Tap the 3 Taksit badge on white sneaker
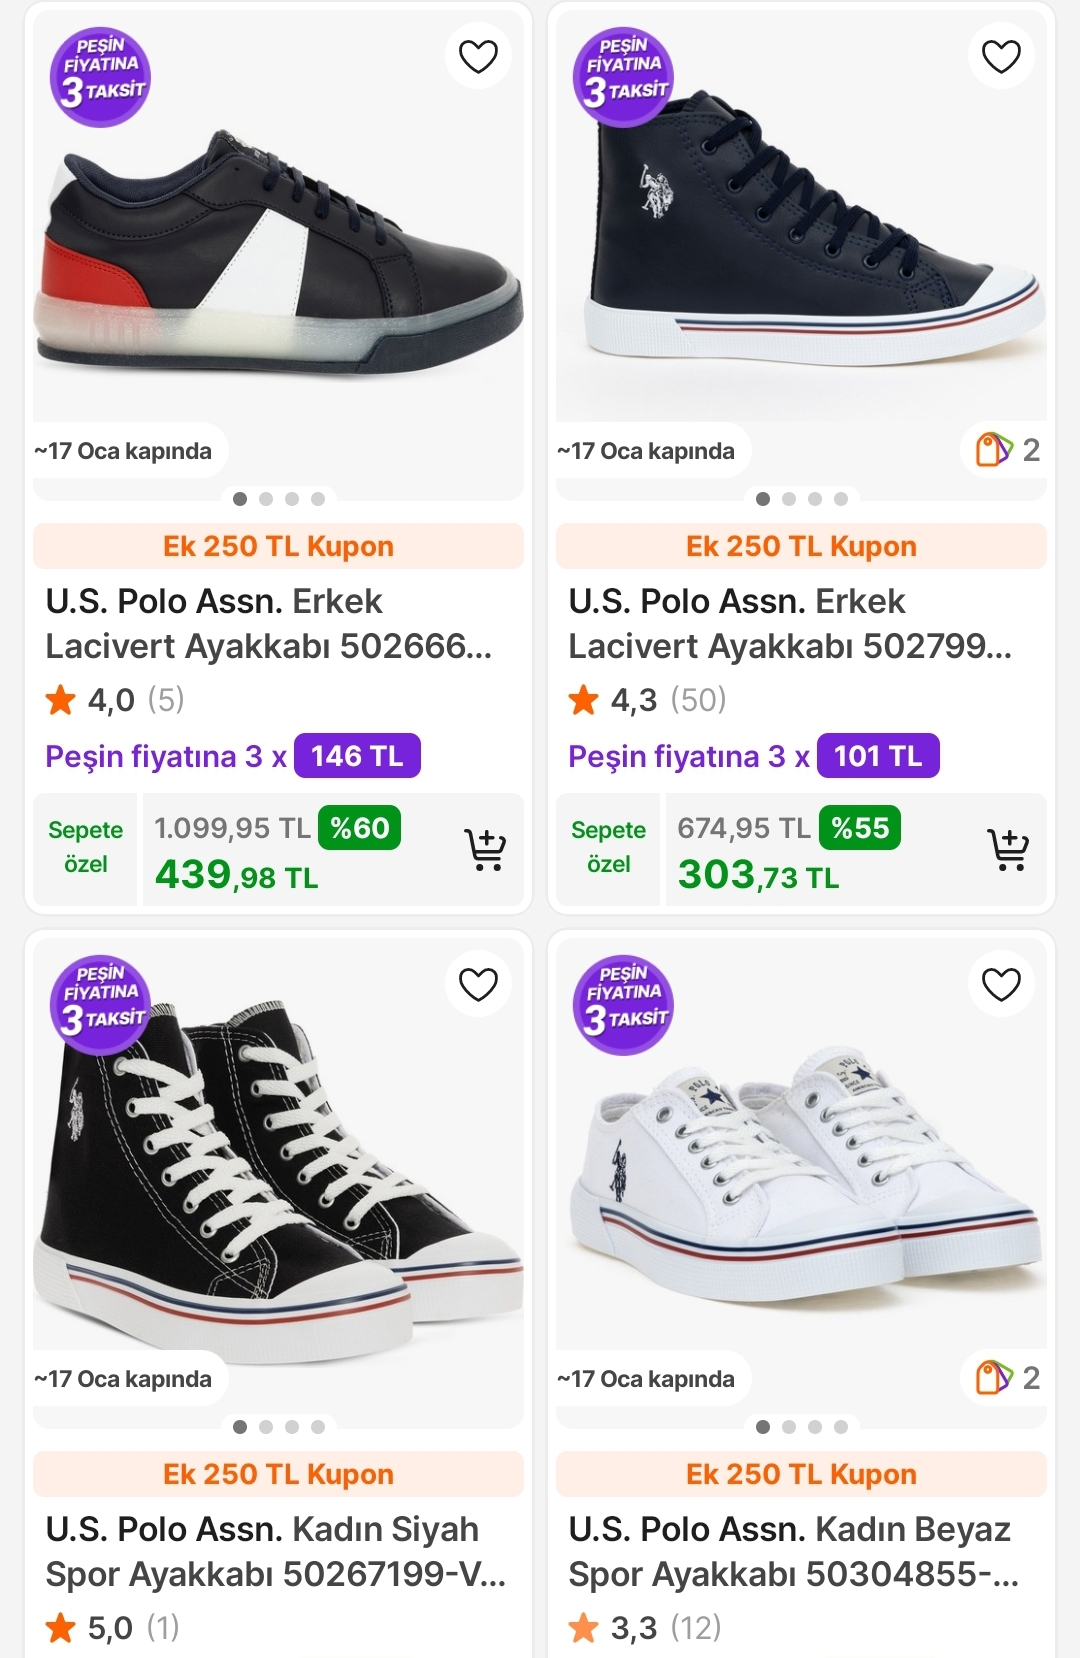Image resolution: width=1080 pixels, height=1658 pixels. coord(623,1005)
